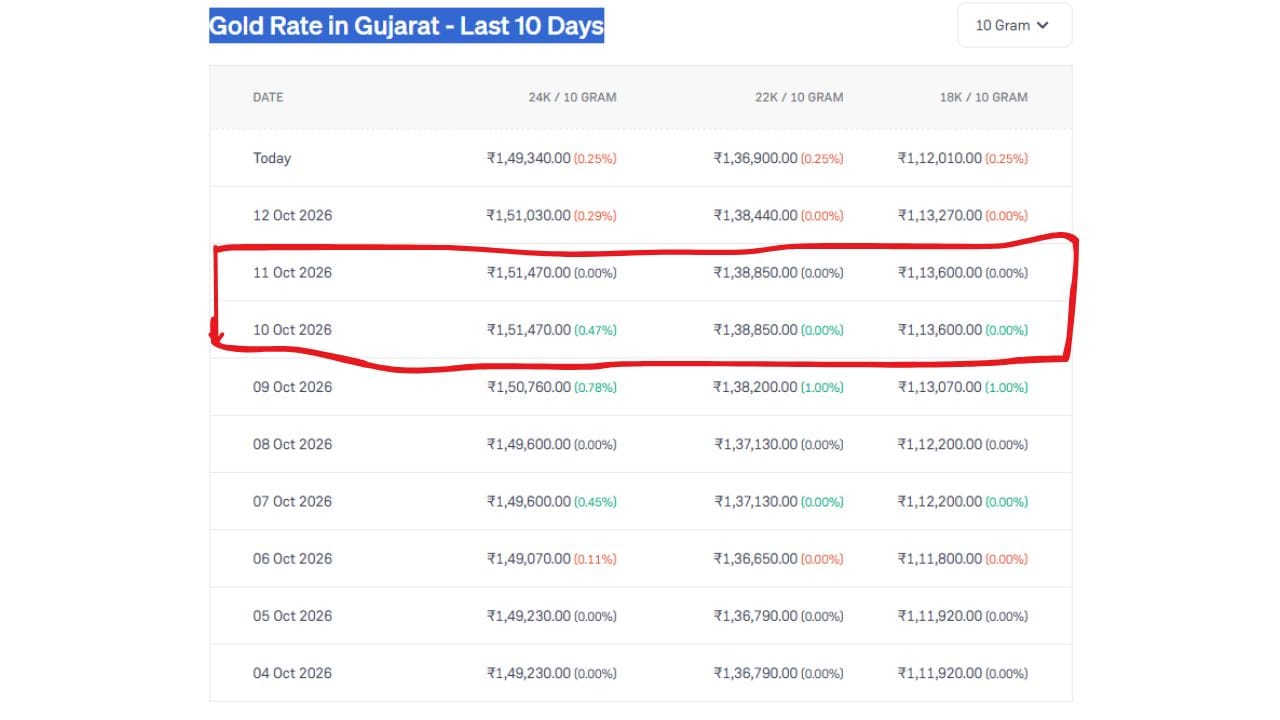The height and width of the screenshot is (720, 1280).
Task: Click the 0.78% change on 09 Oct
Action: pos(595,387)
